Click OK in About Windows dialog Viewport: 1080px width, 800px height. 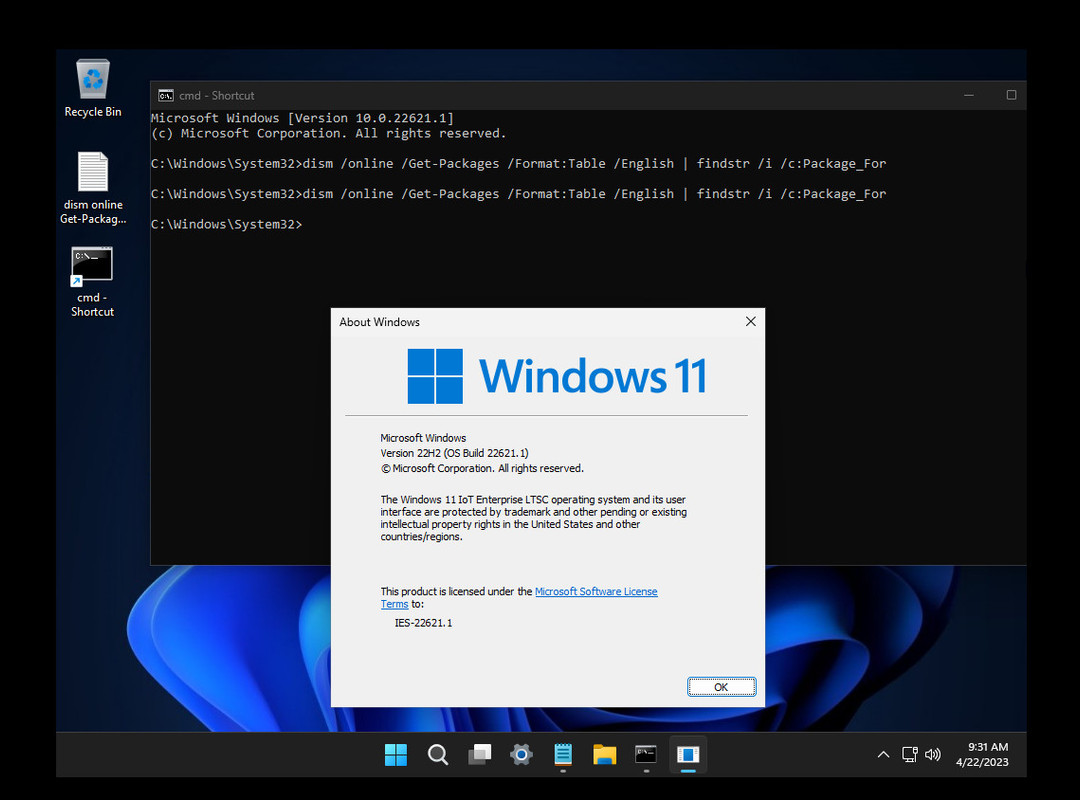[721, 687]
